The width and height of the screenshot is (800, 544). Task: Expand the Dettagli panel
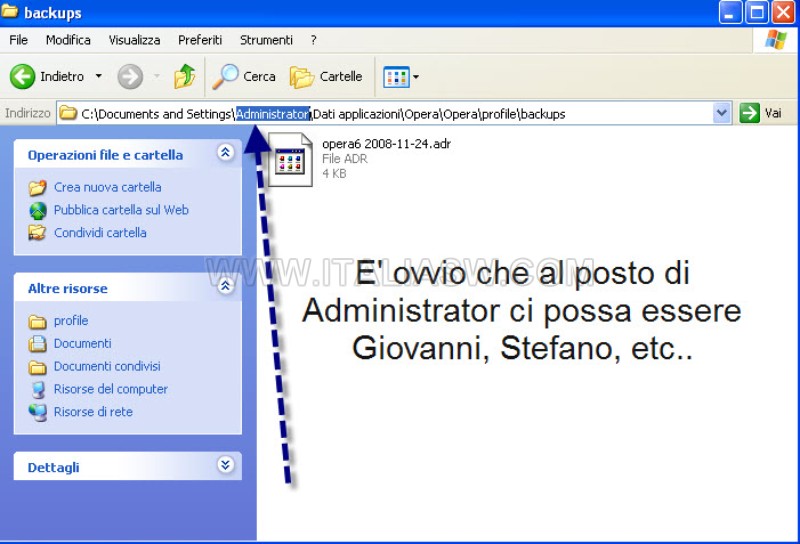225,466
